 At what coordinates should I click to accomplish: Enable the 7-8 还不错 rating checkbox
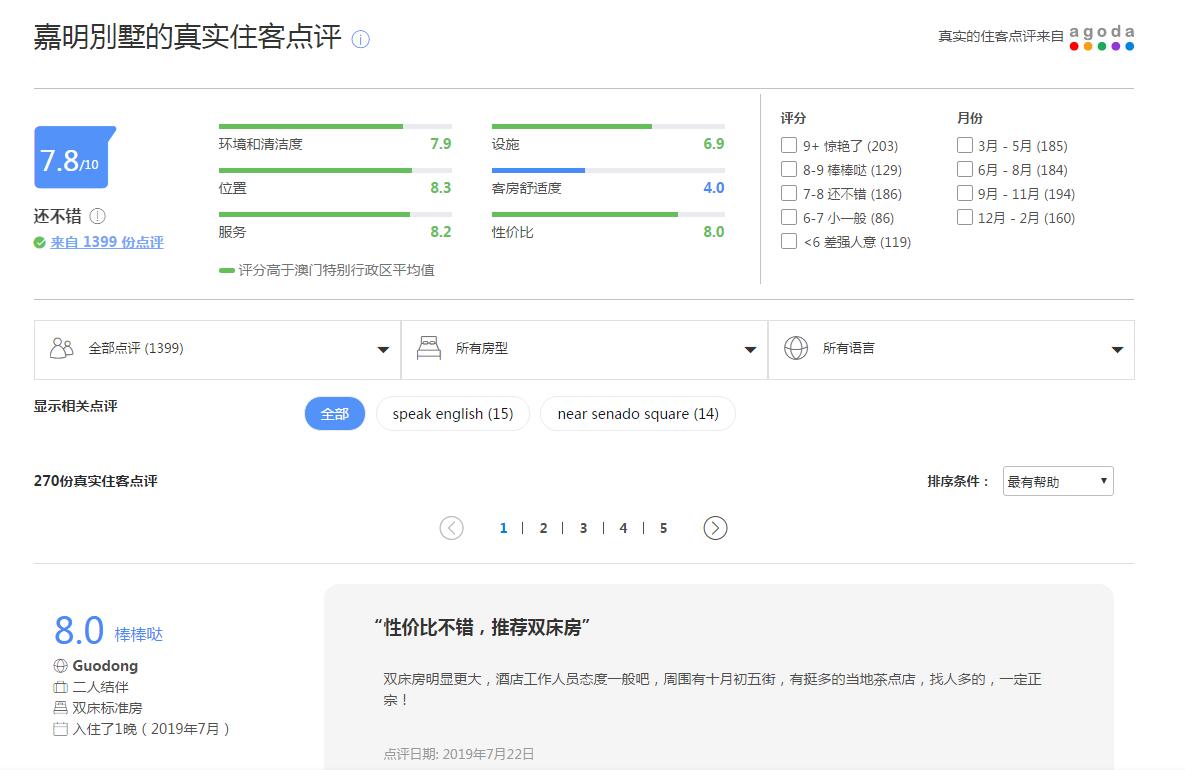789,193
